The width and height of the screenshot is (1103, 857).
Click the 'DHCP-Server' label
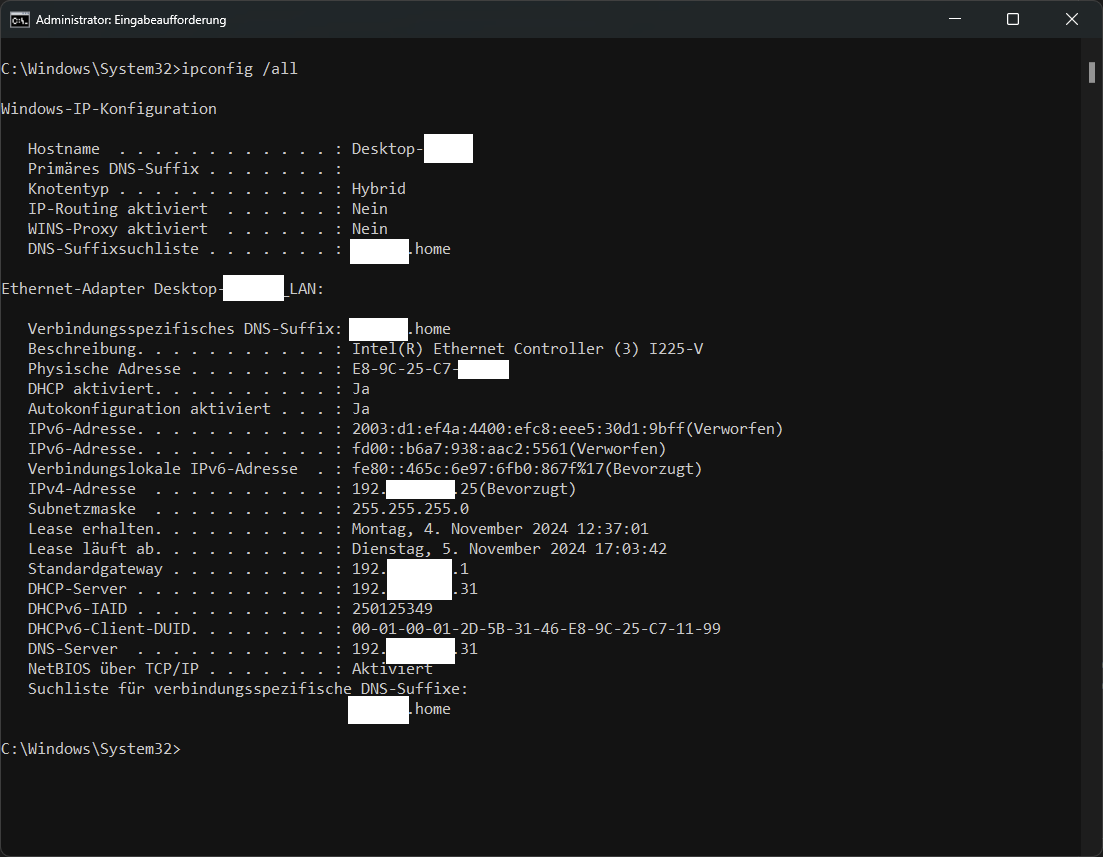[77, 589]
